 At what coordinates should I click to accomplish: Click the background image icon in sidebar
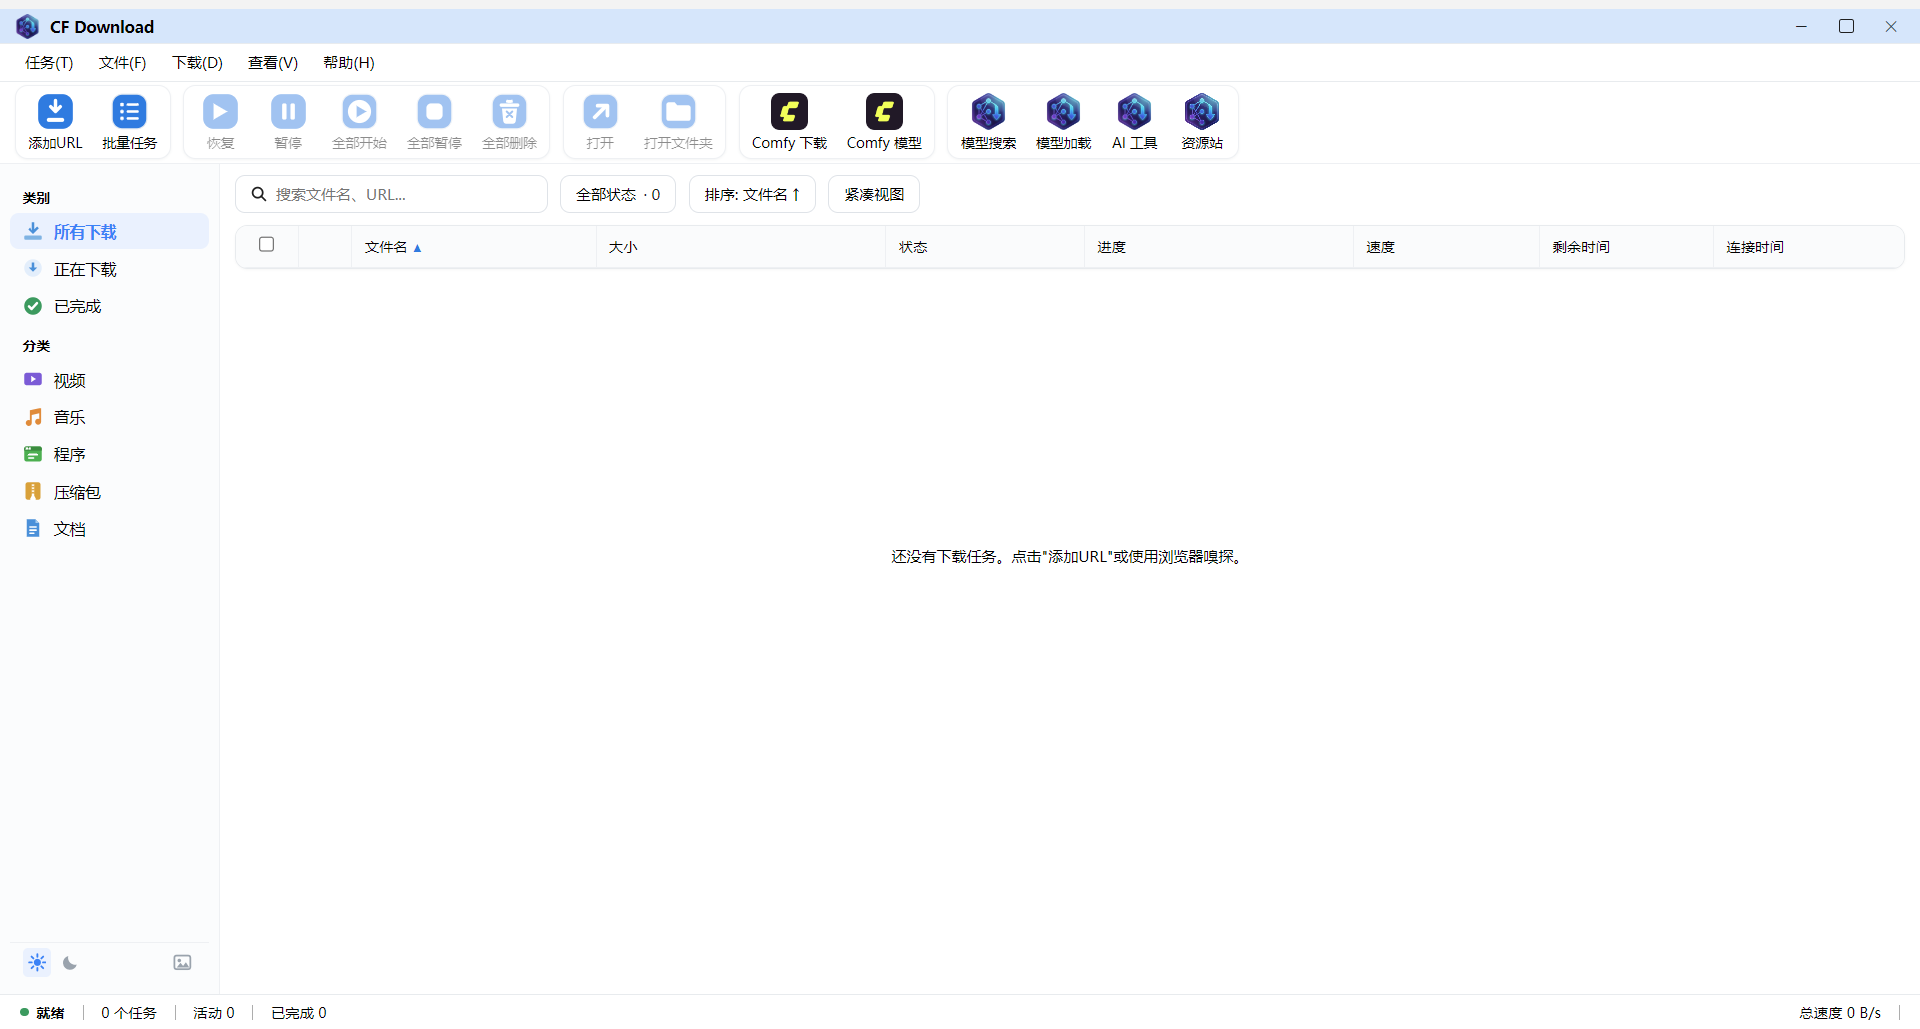[x=182, y=963]
